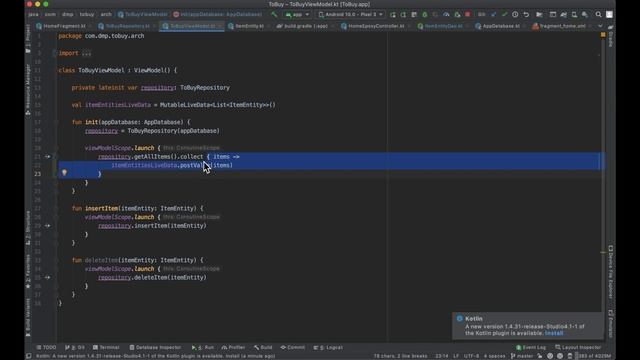Click the Profile app toolbar icon
Image resolution: width=640 pixels, height=360 pixels.
pyautogui.click(x=446, y=14)
